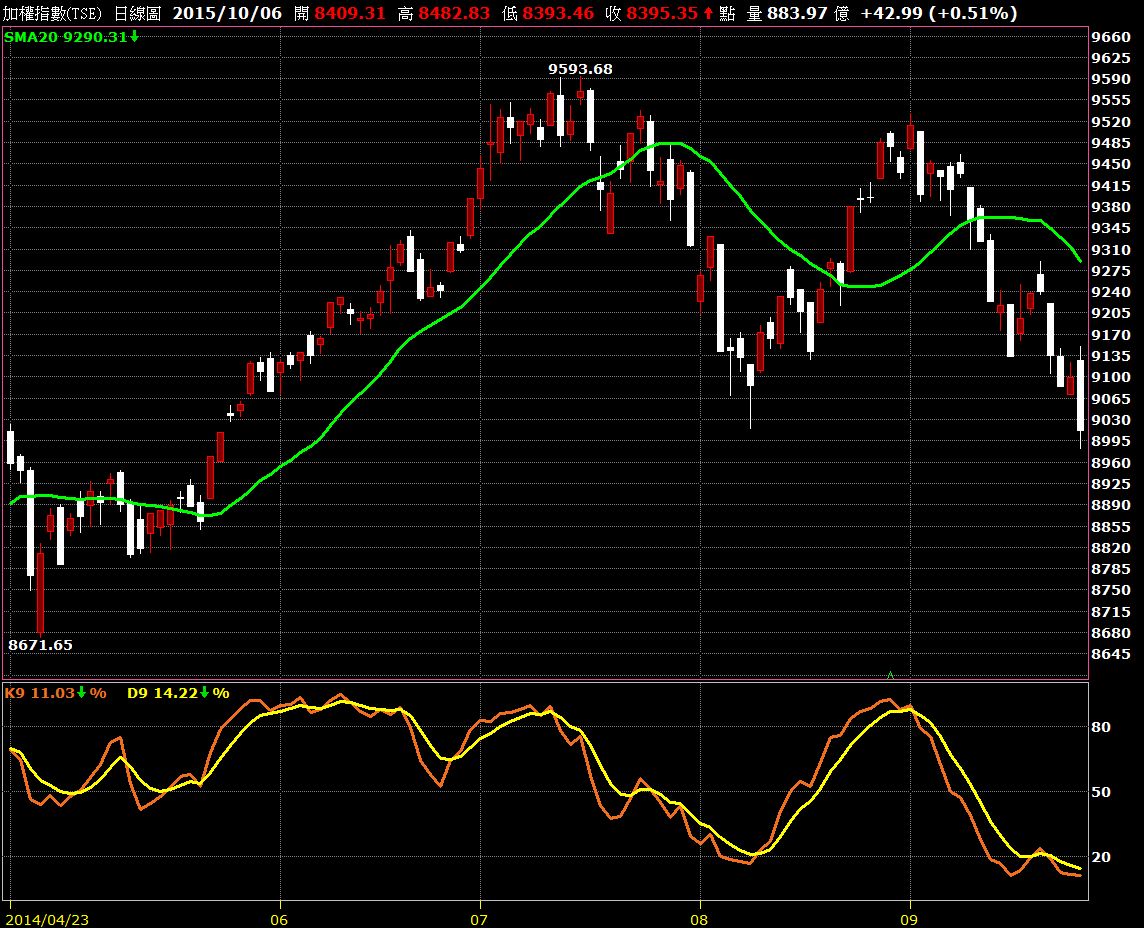
Task: Click the 8960 price axis label
Action: point(1111,462)
